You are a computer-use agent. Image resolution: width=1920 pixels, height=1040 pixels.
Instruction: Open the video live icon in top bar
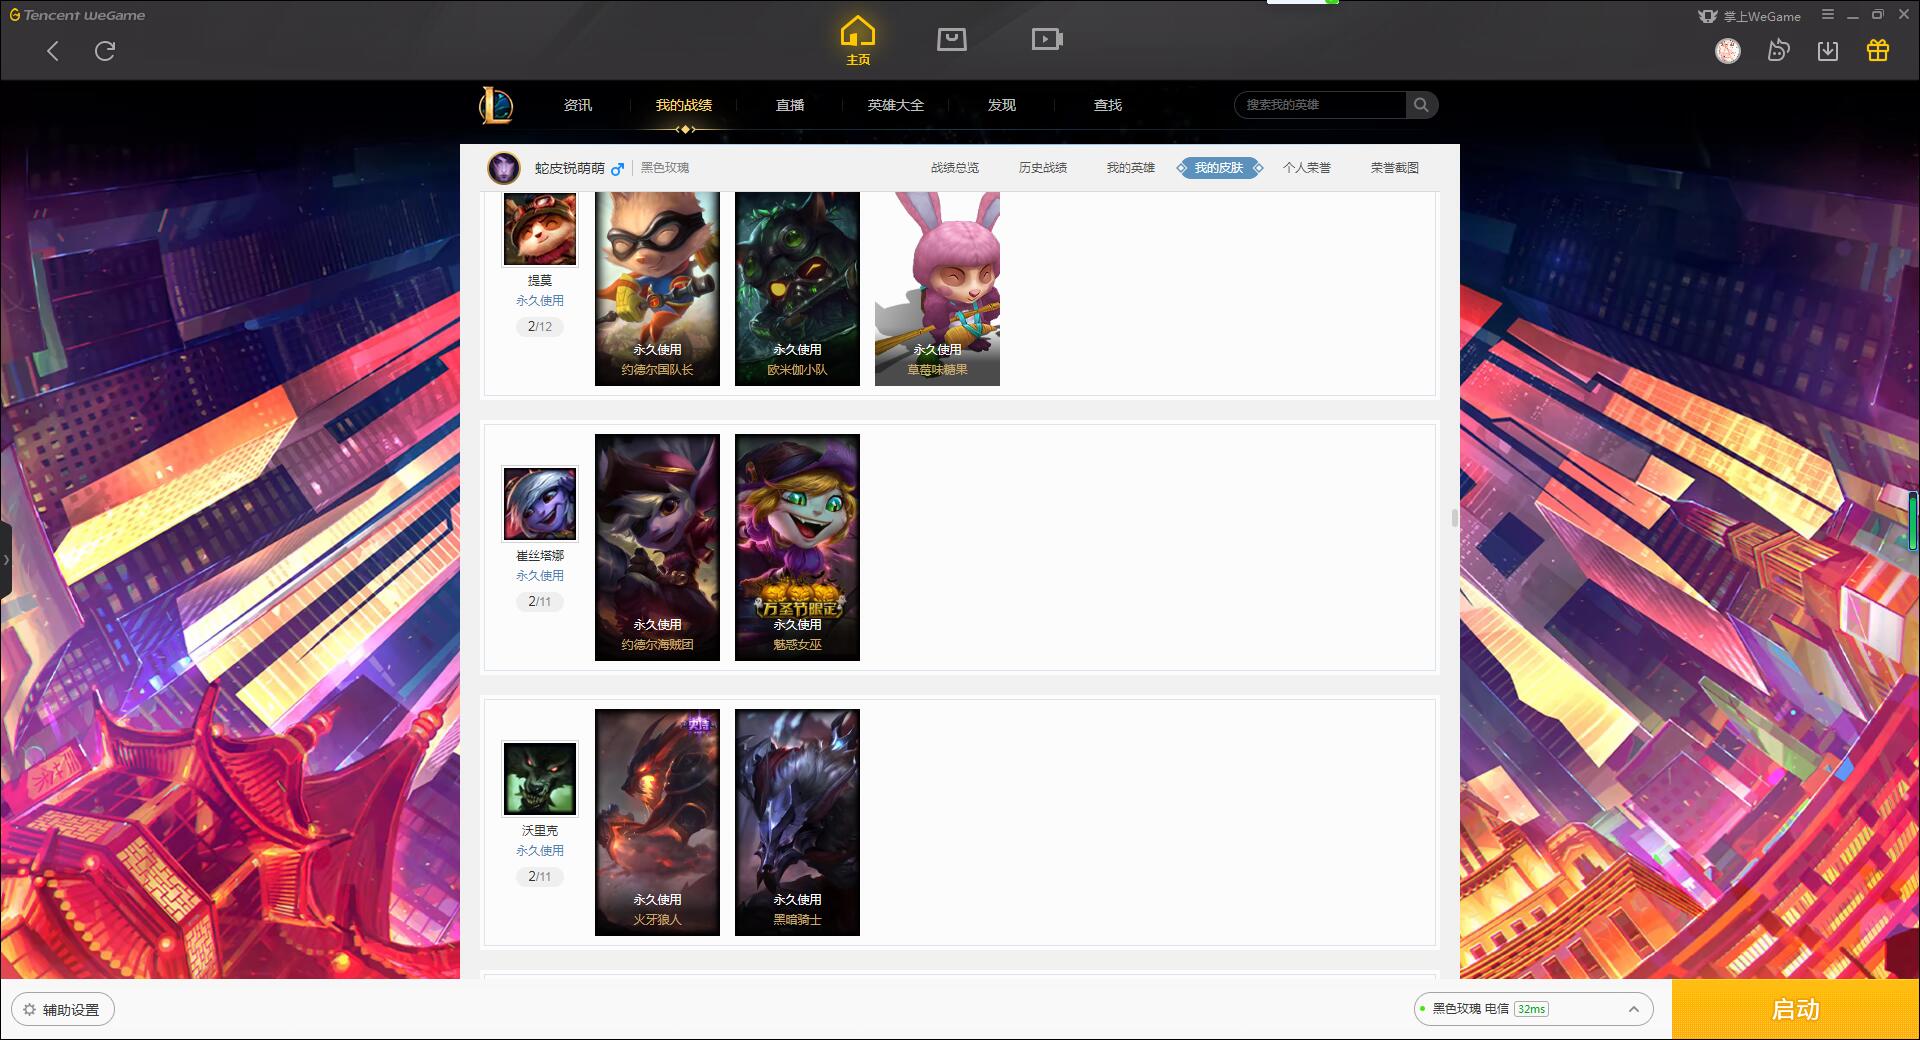(x=1047, y=39)
